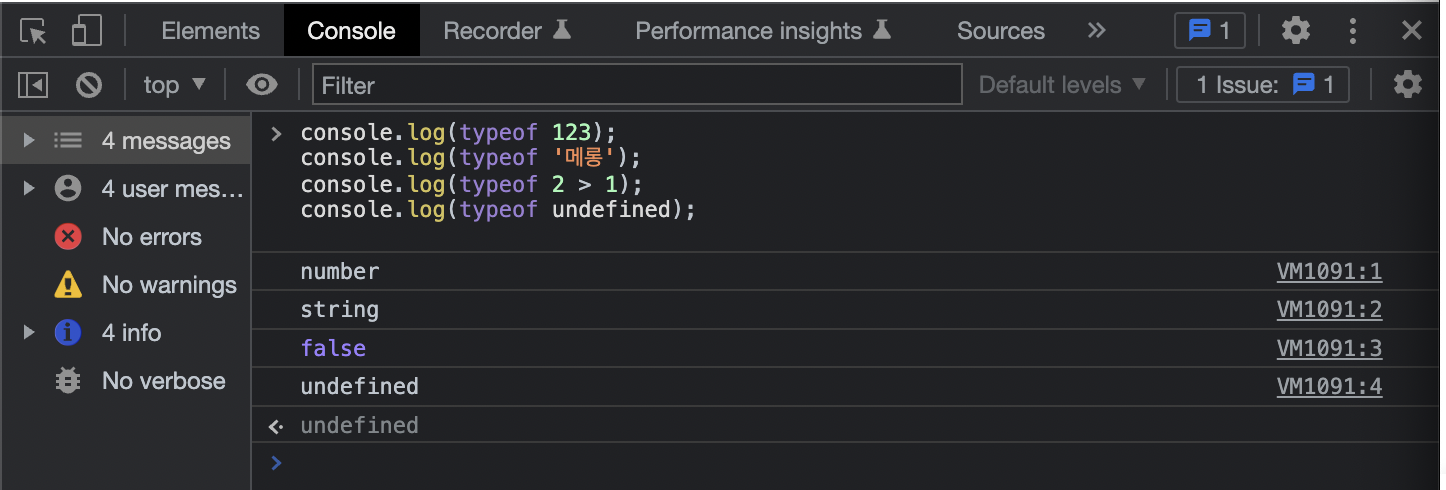Open the VM1091:1 source link
The width and height of the screenshot is (1446, 490).
pos(1329,272)
